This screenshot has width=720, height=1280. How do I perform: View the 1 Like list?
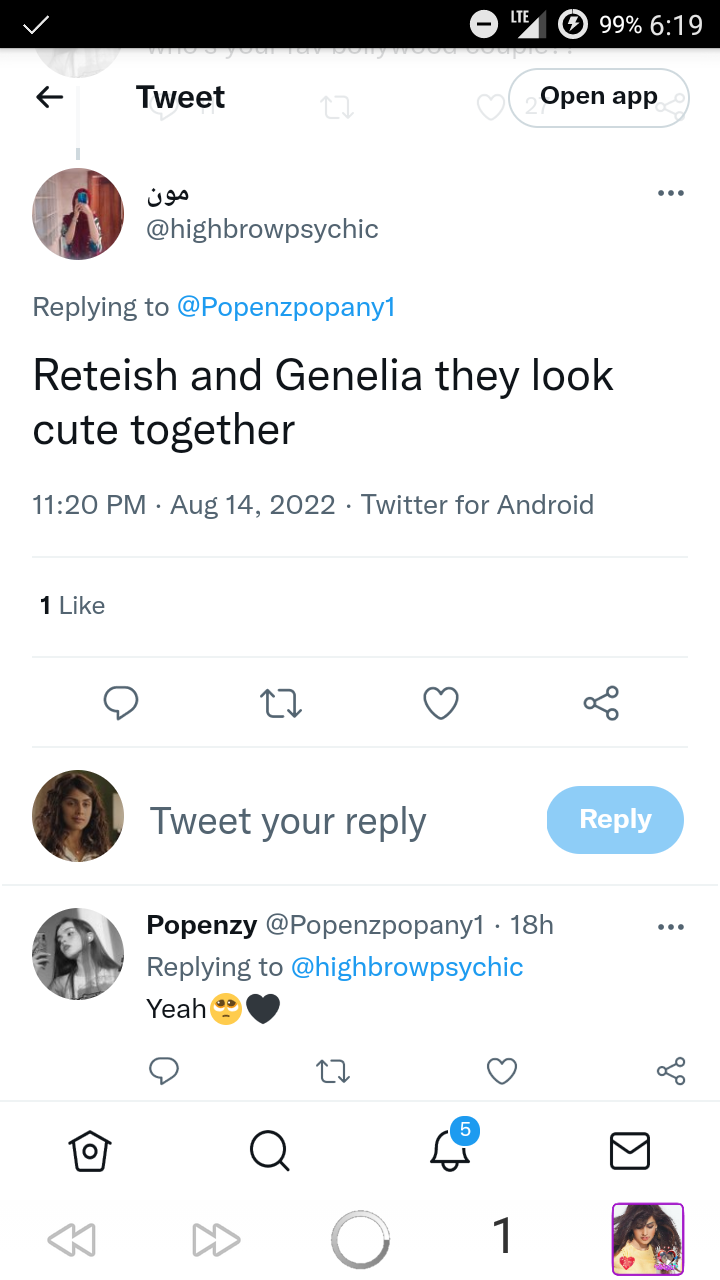click(72, 605)
